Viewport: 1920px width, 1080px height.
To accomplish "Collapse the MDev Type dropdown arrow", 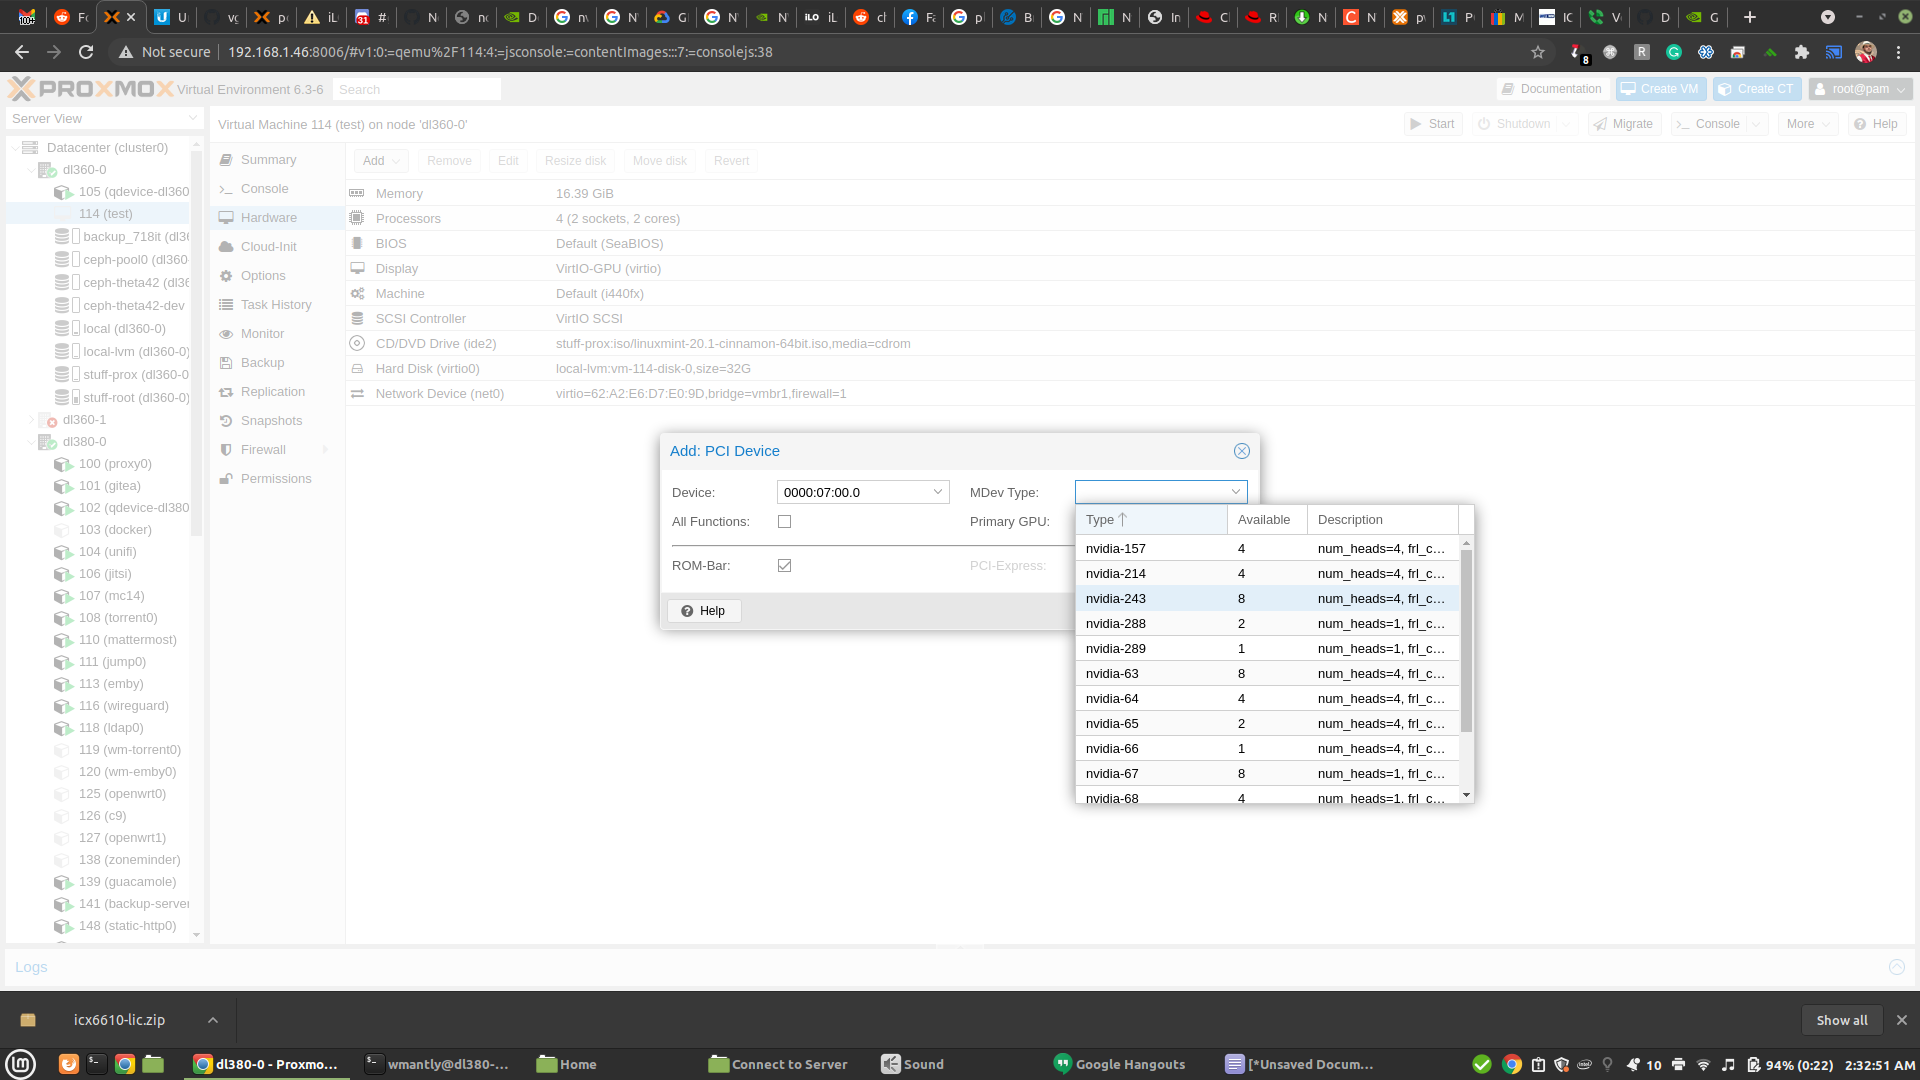I will pos(1235,492).
